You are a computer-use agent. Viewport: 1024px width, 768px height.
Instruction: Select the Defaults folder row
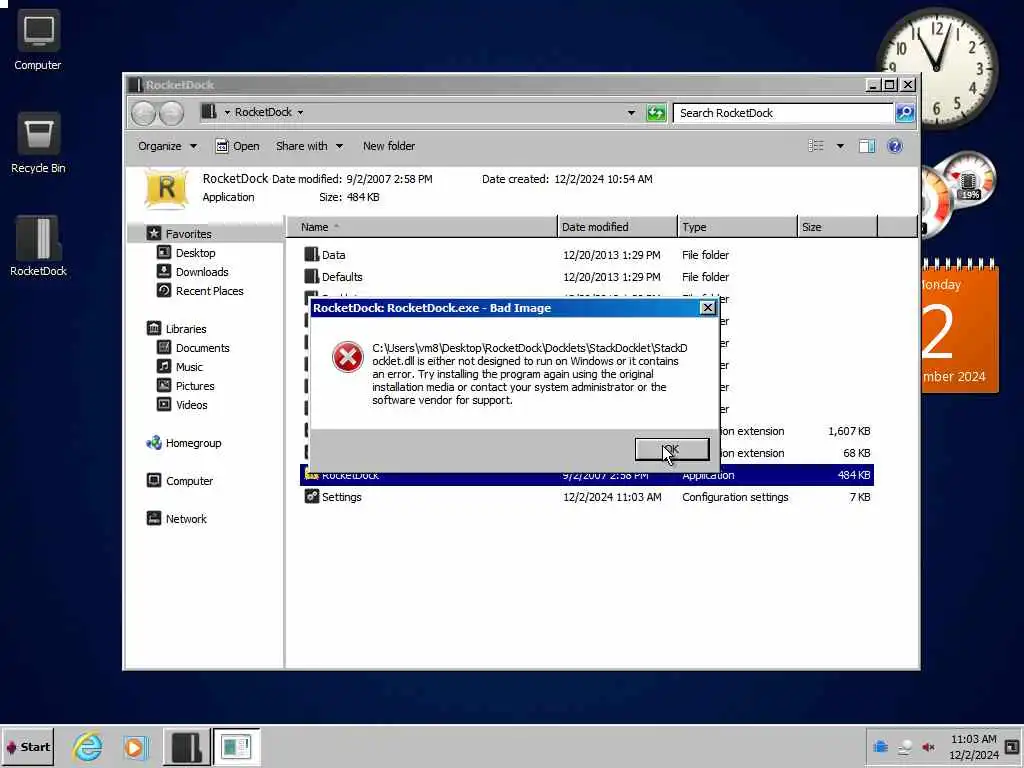click(586, 277)
